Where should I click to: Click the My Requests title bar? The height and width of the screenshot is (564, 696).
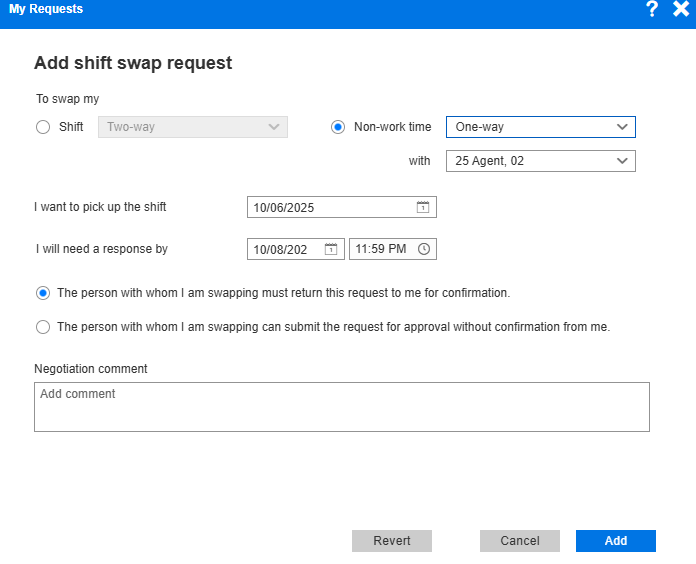pos(300,9)
